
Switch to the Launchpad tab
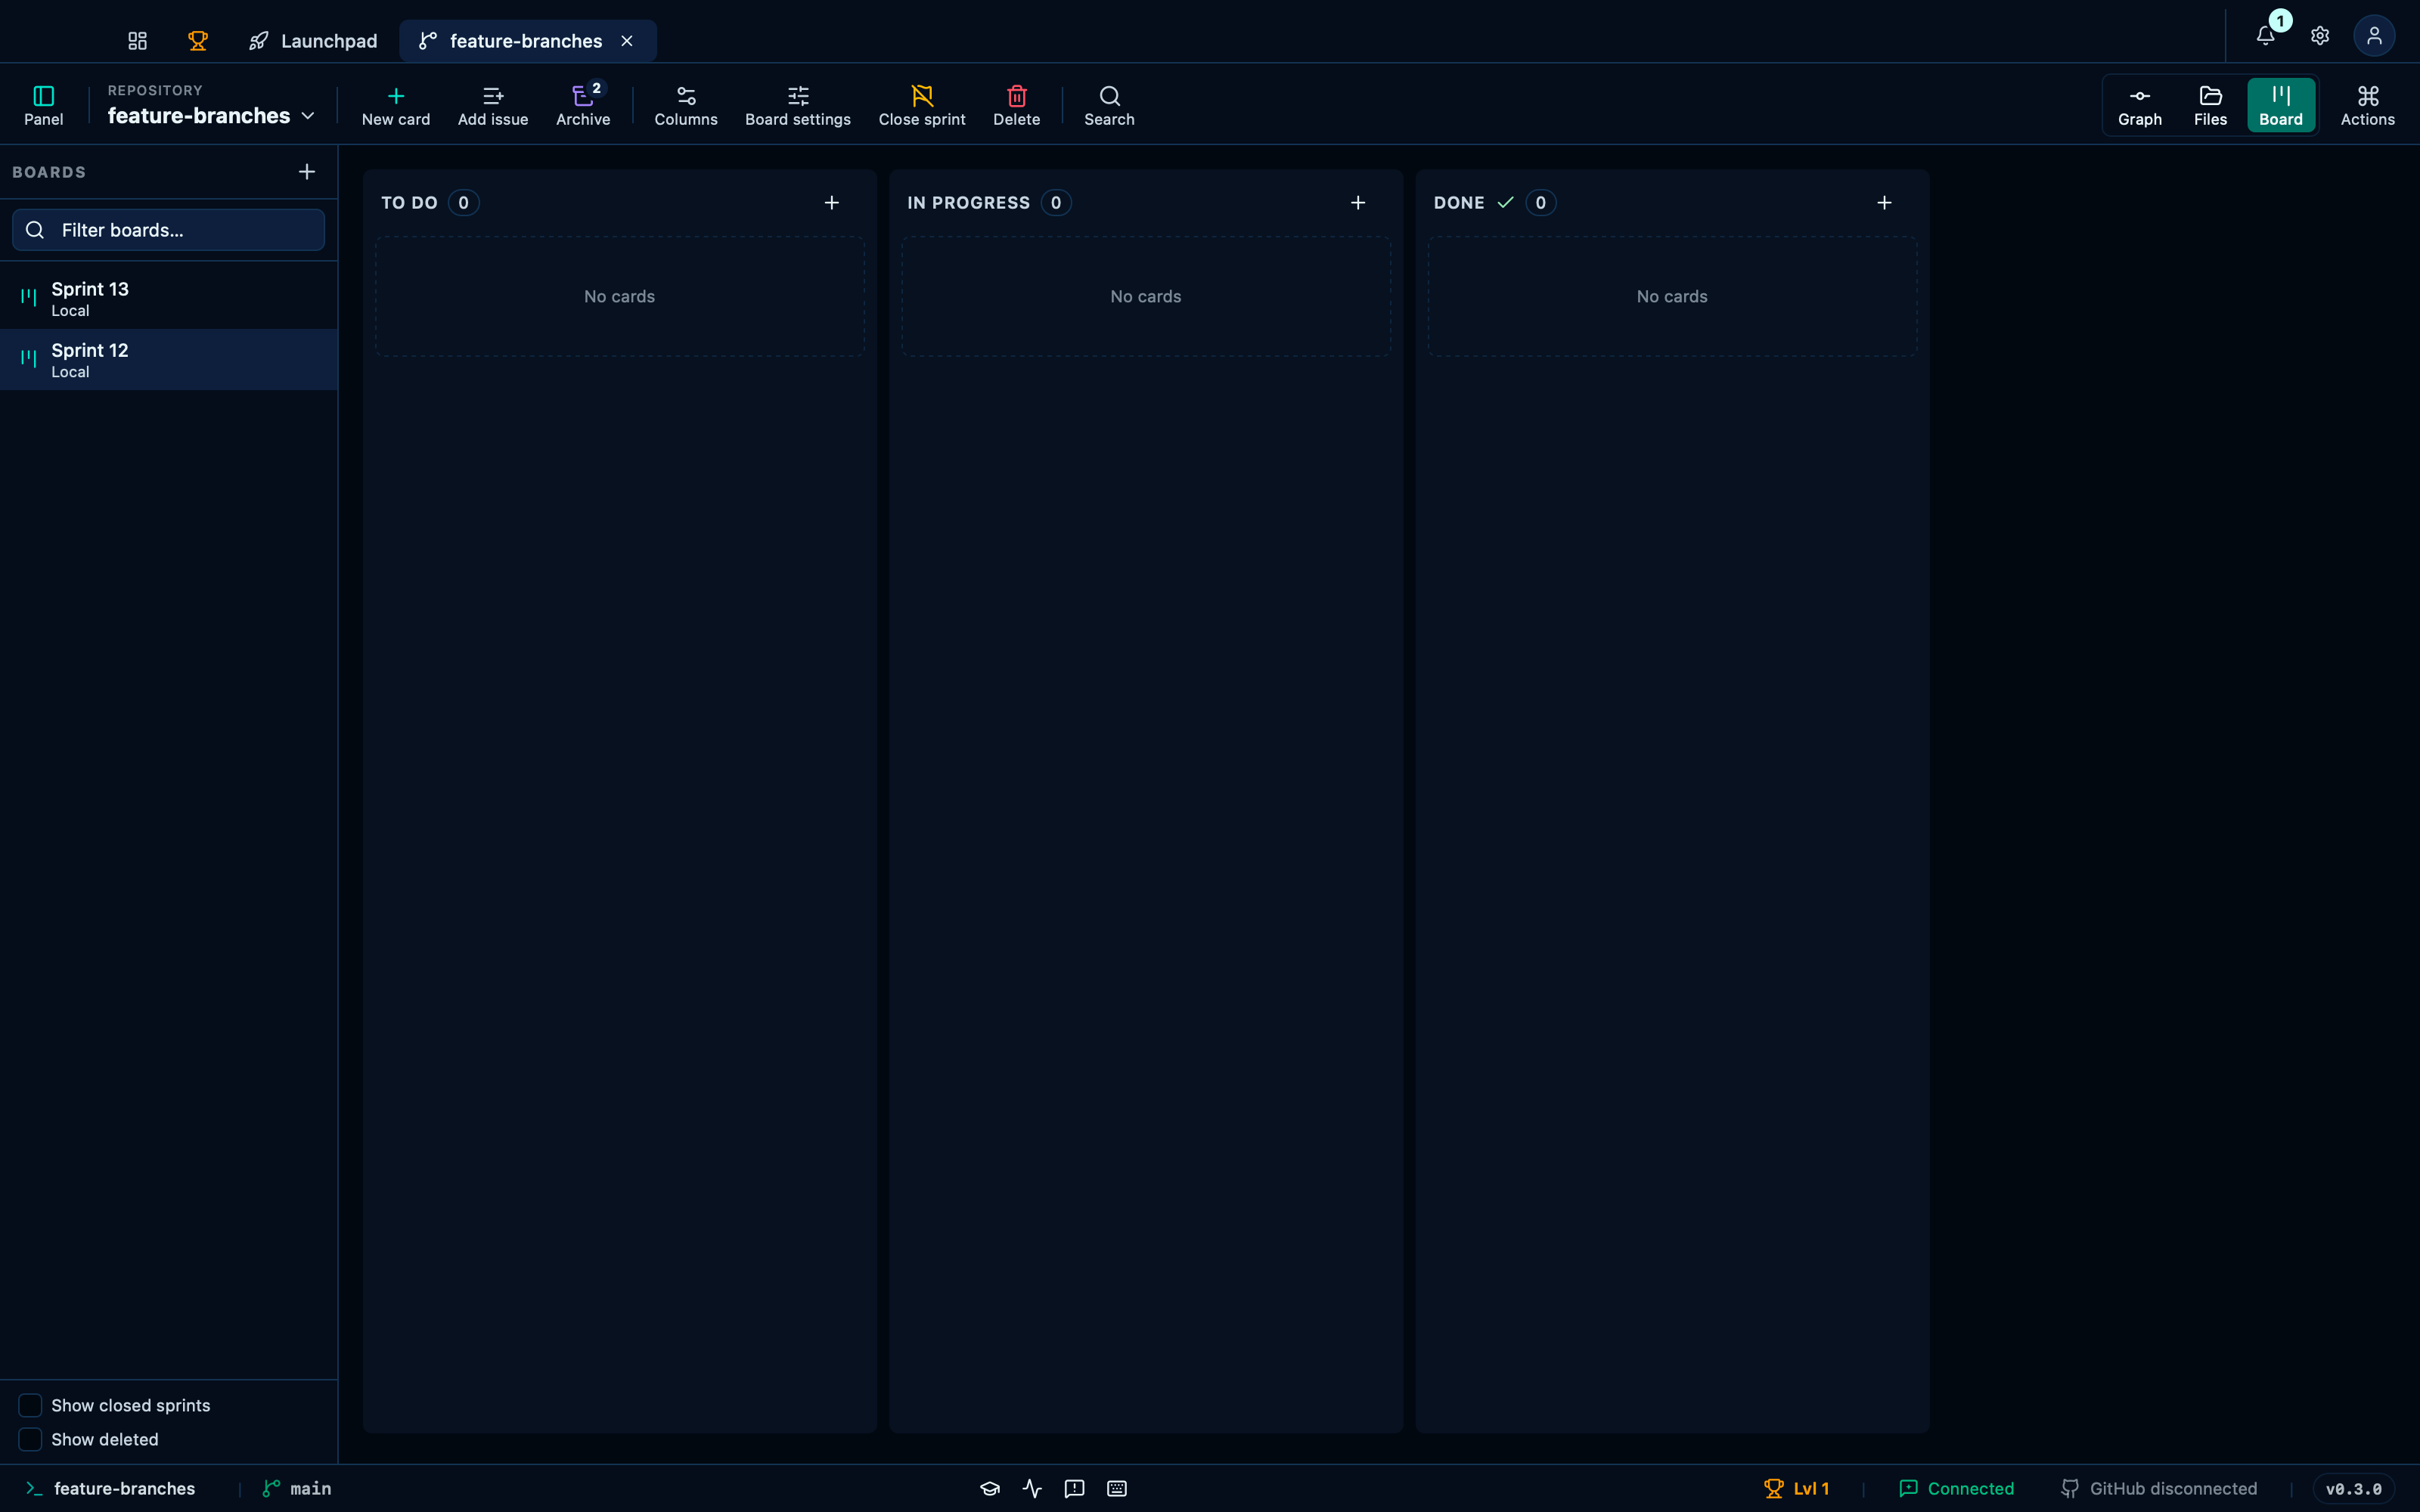tap(313, 41)
